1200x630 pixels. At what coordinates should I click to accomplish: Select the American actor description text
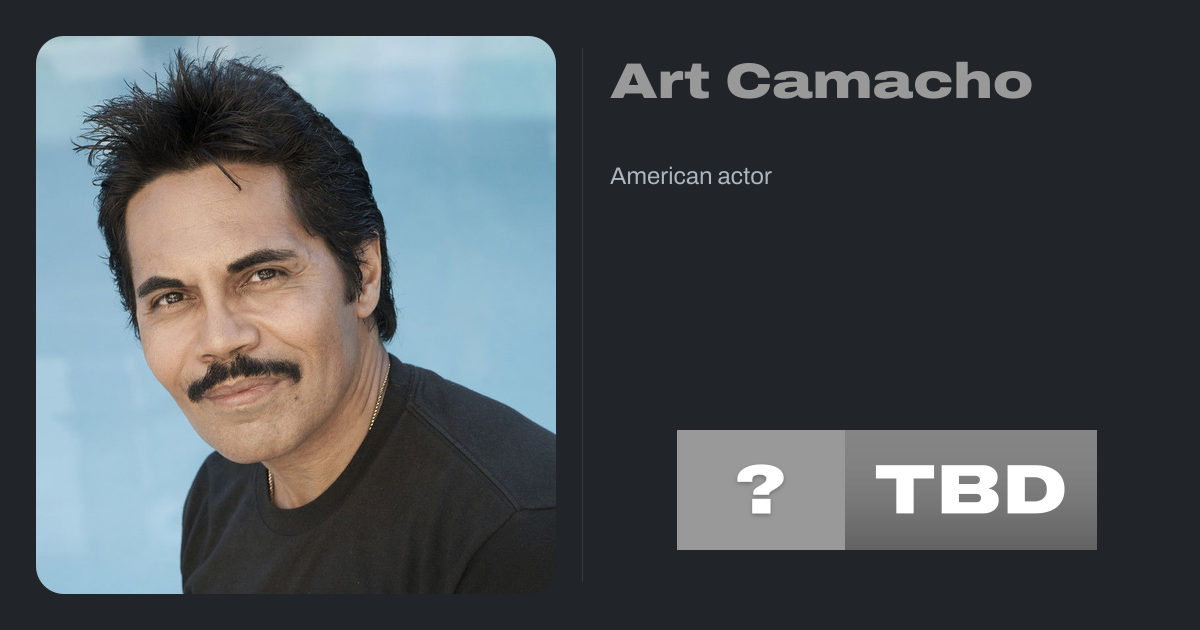click(x=691, y=176)
